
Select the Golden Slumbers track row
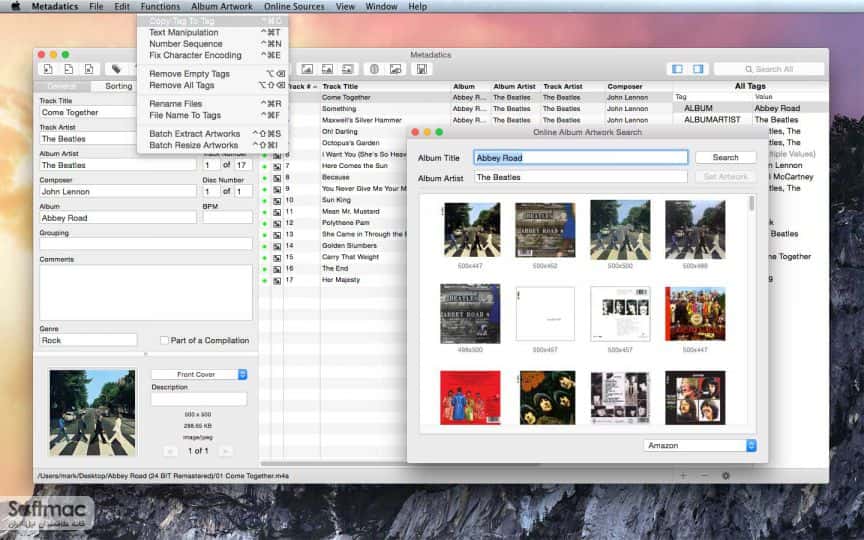(x=349, y=246)
